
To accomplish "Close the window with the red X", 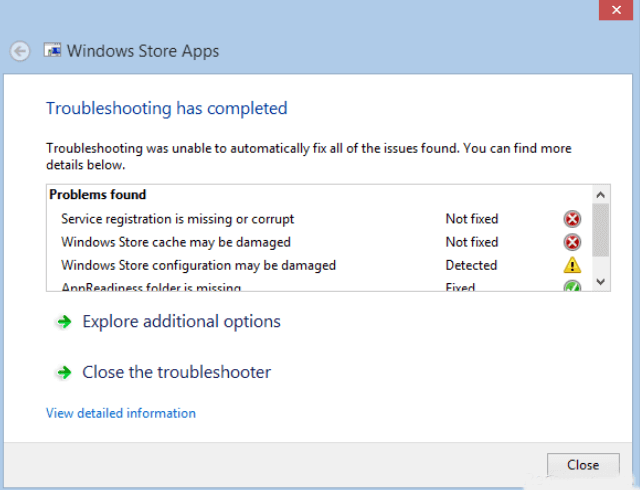I will [x=616, y=10].
